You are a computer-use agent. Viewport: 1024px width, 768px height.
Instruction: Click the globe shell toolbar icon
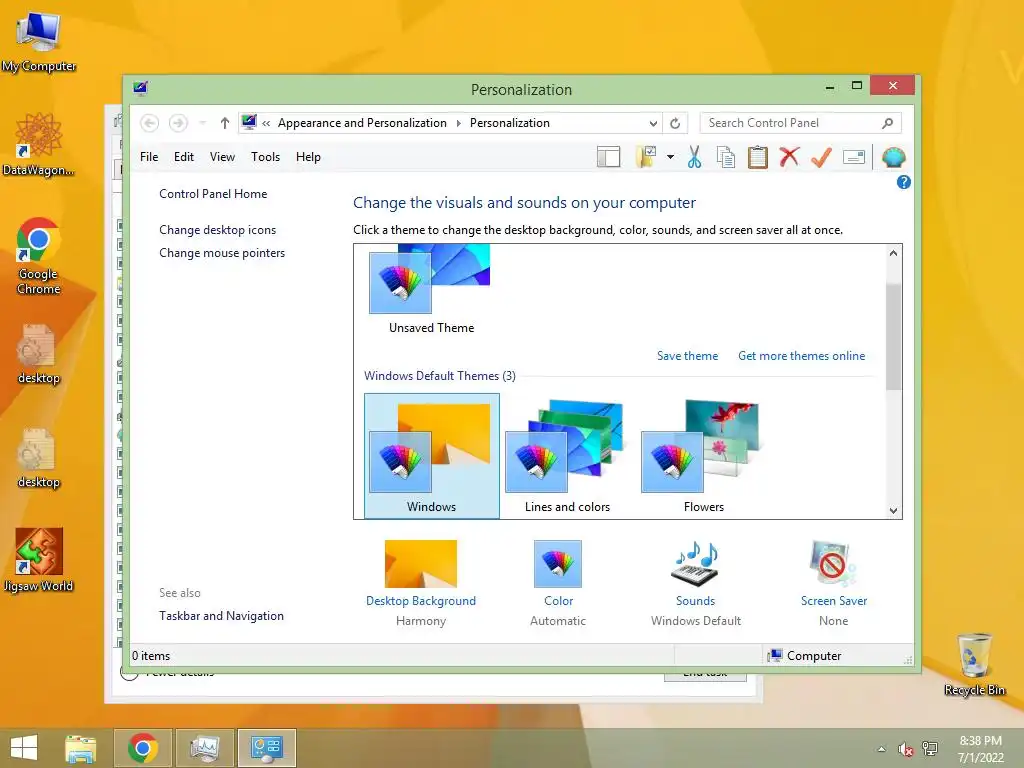[893, 157]
